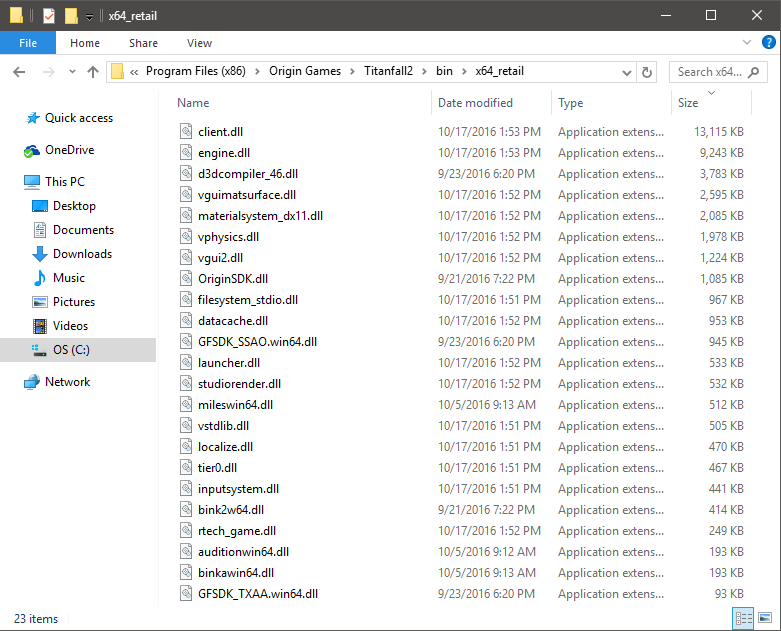The image size is (781, 631).
Task: Select the materialsystem_dx11.dll file icon
Action: point(186,216)
